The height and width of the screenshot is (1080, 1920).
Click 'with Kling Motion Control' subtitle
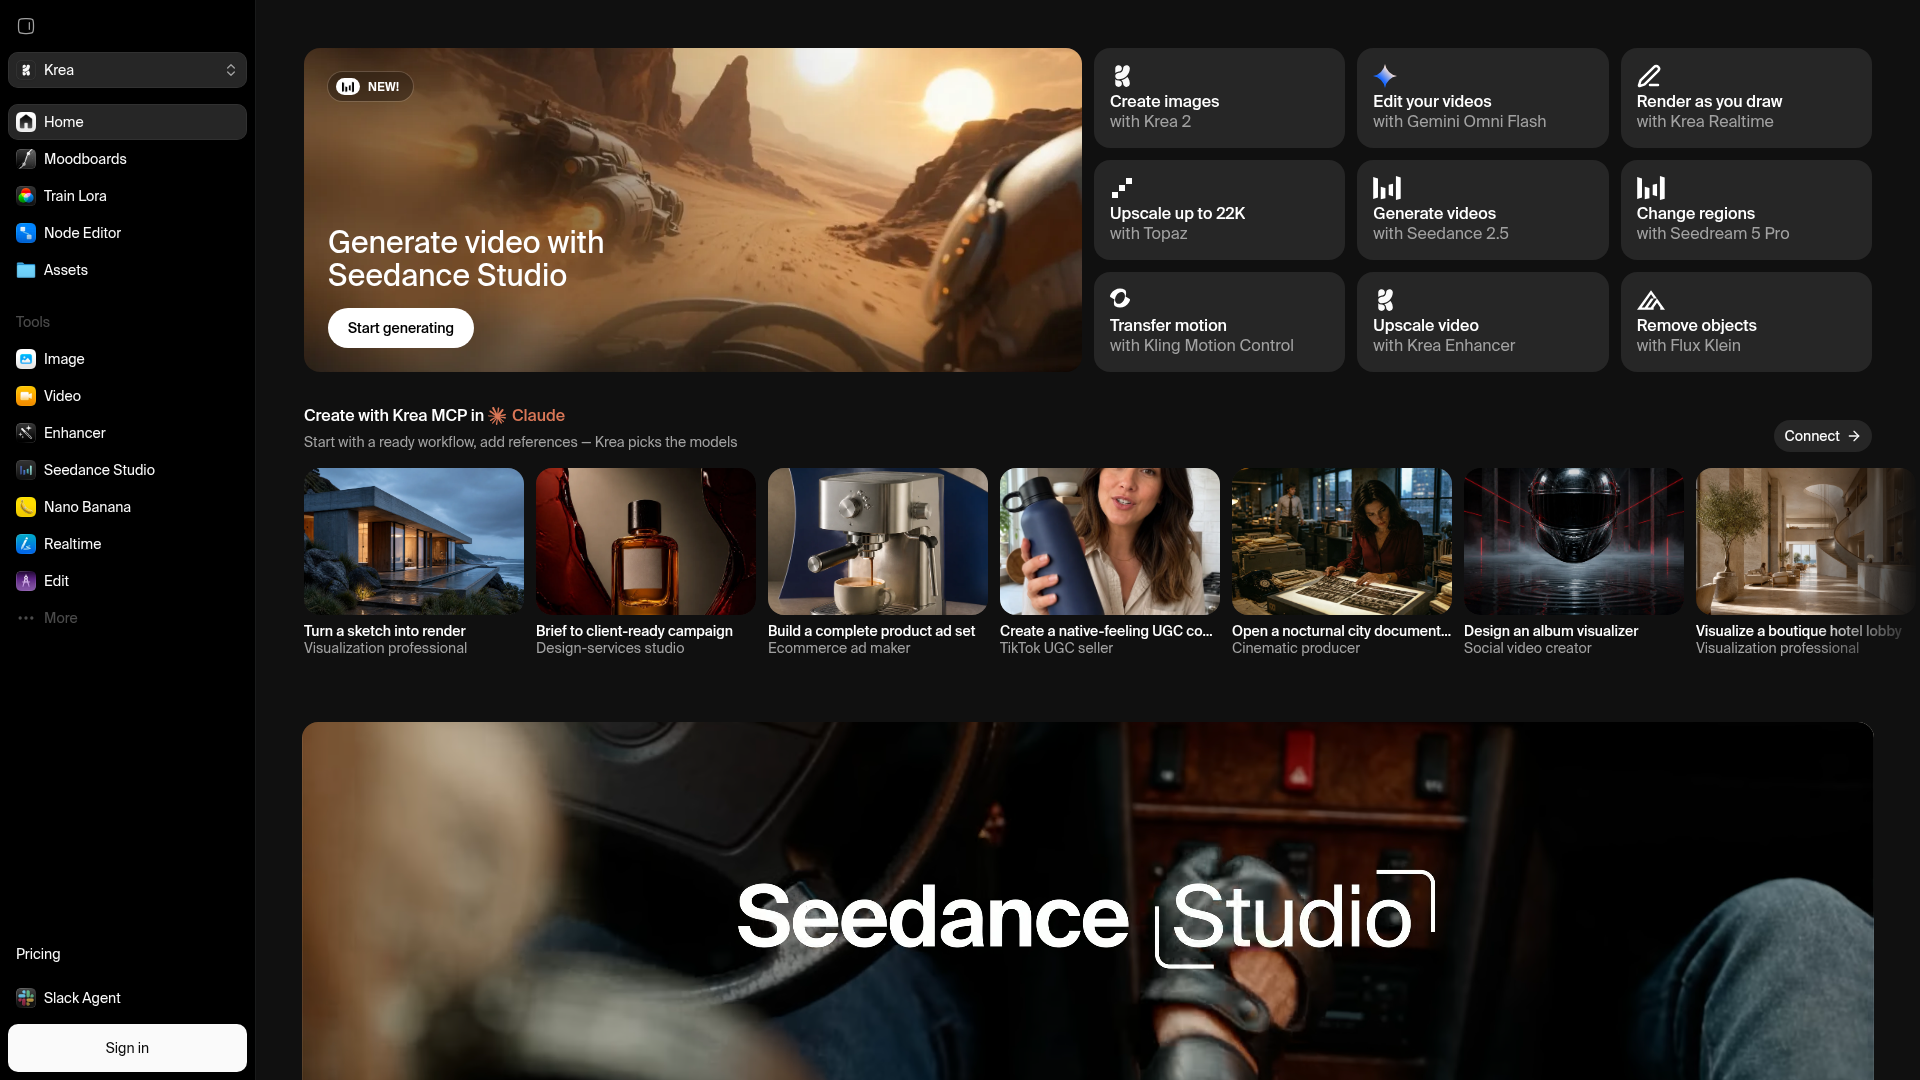click(1201, 346)
